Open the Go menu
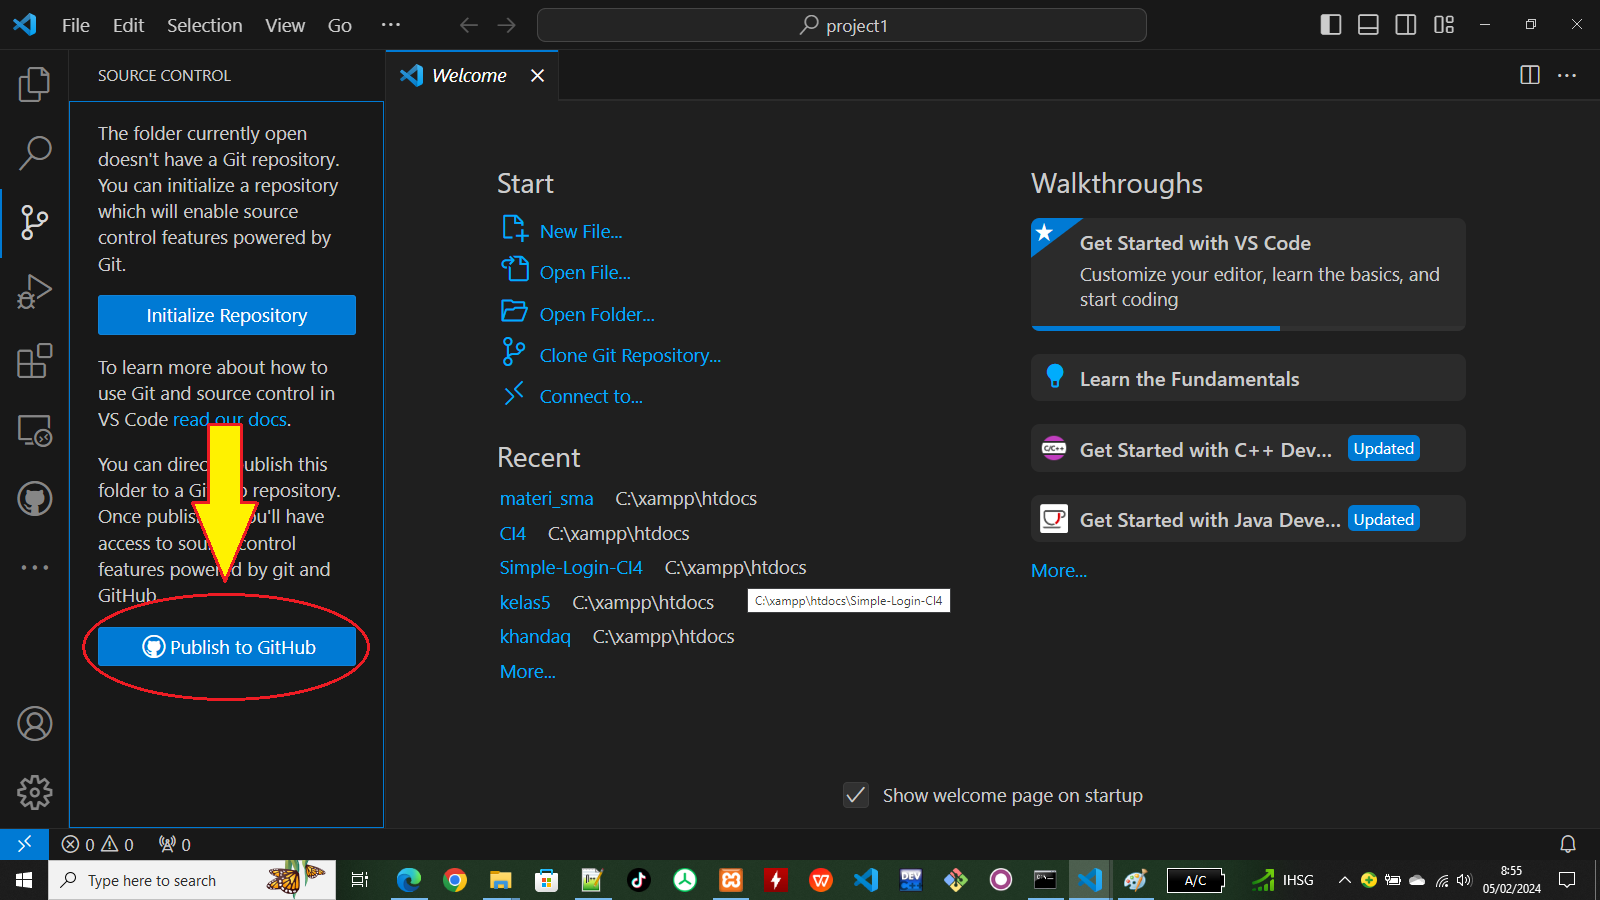The image size is (1600, 900). click(x=340, y=25)
